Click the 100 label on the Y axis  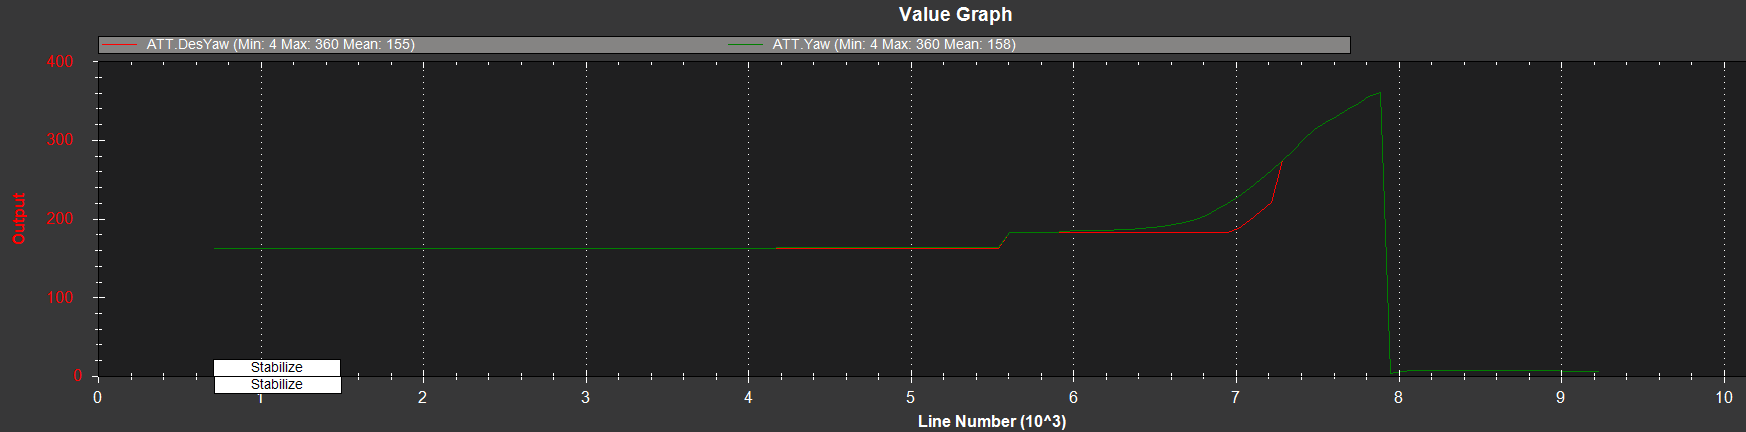pos(60,298)
